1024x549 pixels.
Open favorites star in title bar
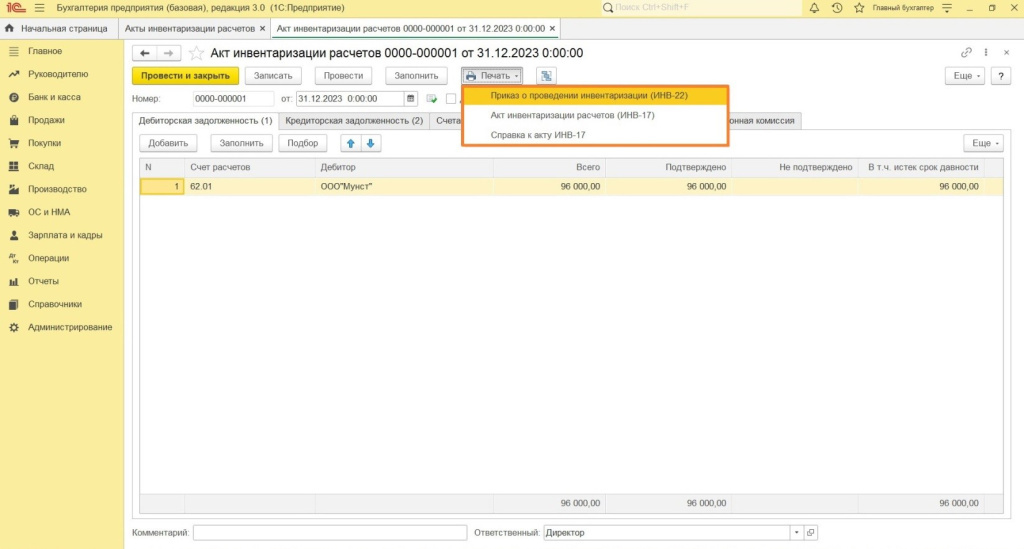[859, 8]
